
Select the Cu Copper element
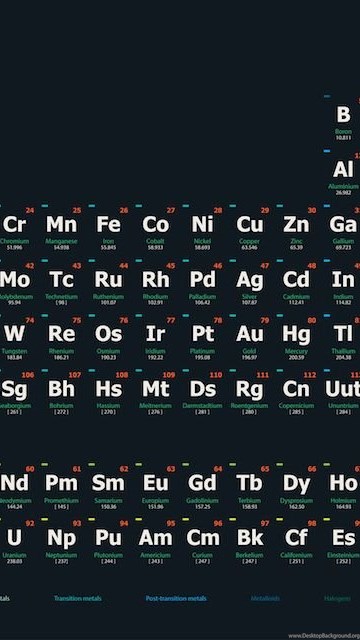click(249, 229)
